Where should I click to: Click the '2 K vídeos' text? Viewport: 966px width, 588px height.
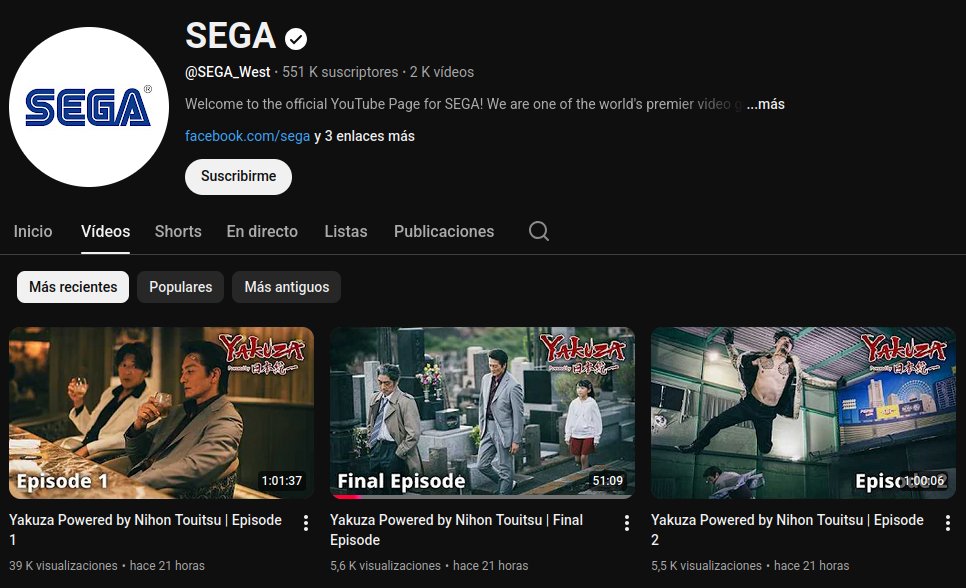pos(442,72)
